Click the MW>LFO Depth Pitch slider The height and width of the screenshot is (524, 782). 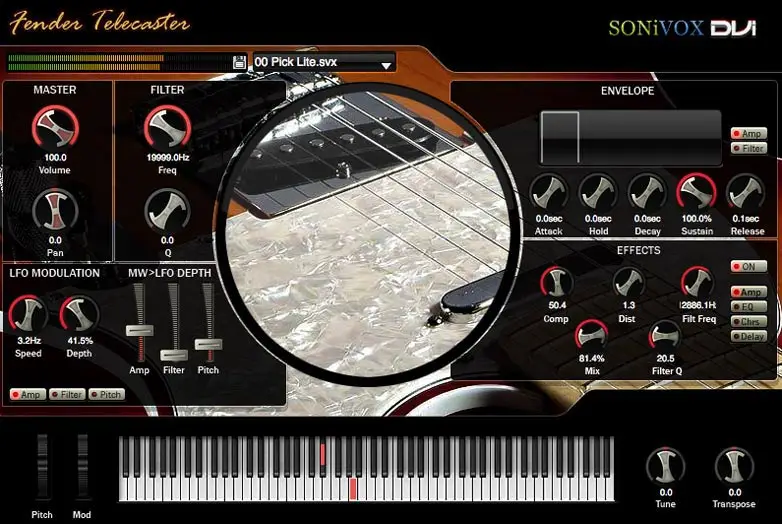coord(208,345)
